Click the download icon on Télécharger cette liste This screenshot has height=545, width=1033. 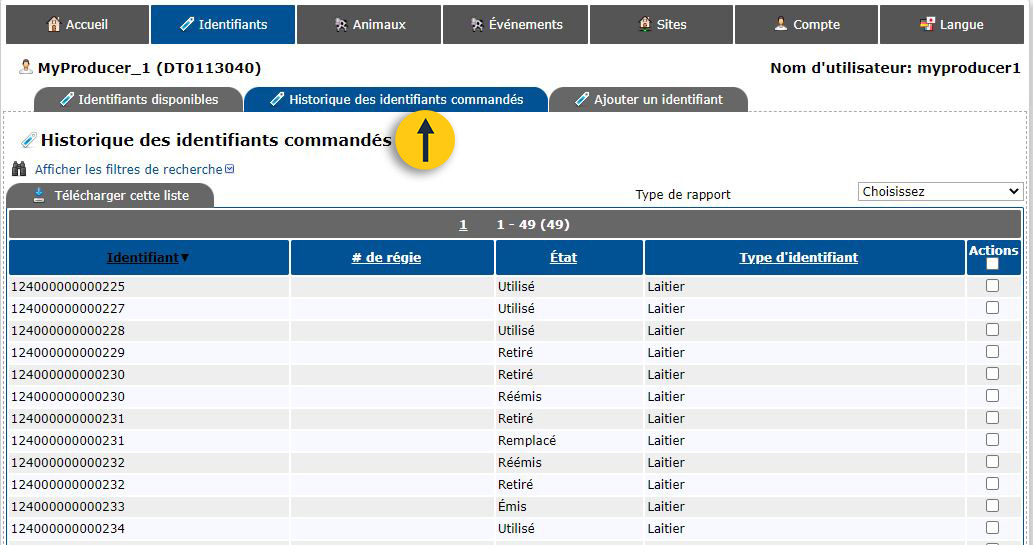(39, 194)
